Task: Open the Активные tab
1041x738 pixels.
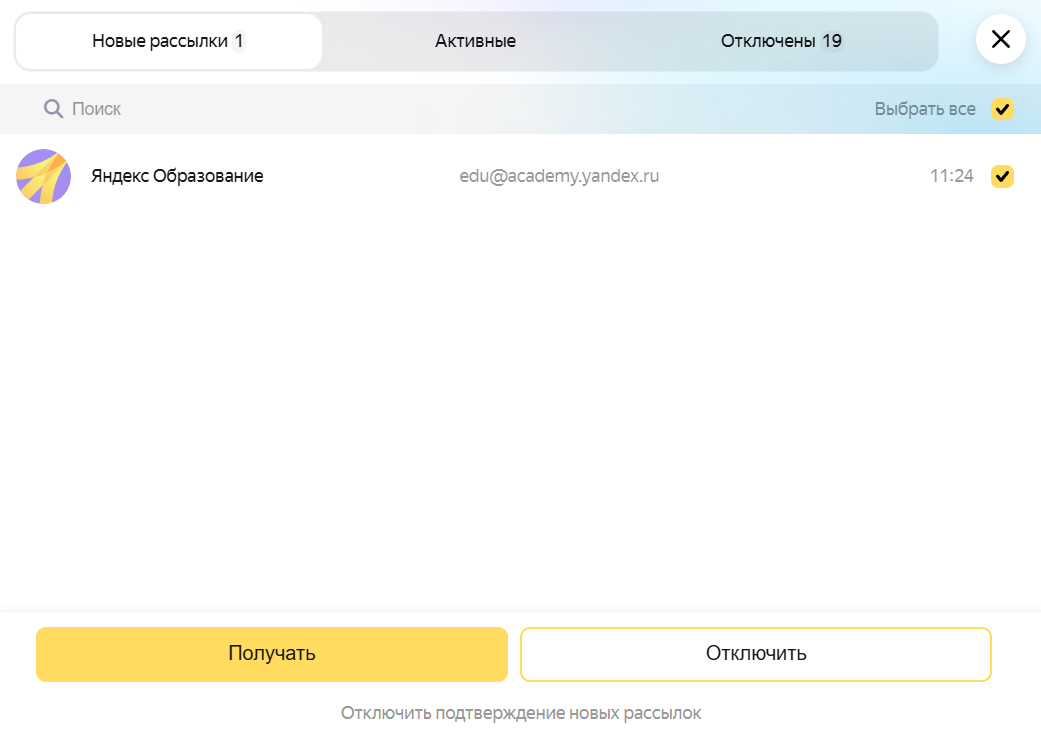Action: [475, 41]
